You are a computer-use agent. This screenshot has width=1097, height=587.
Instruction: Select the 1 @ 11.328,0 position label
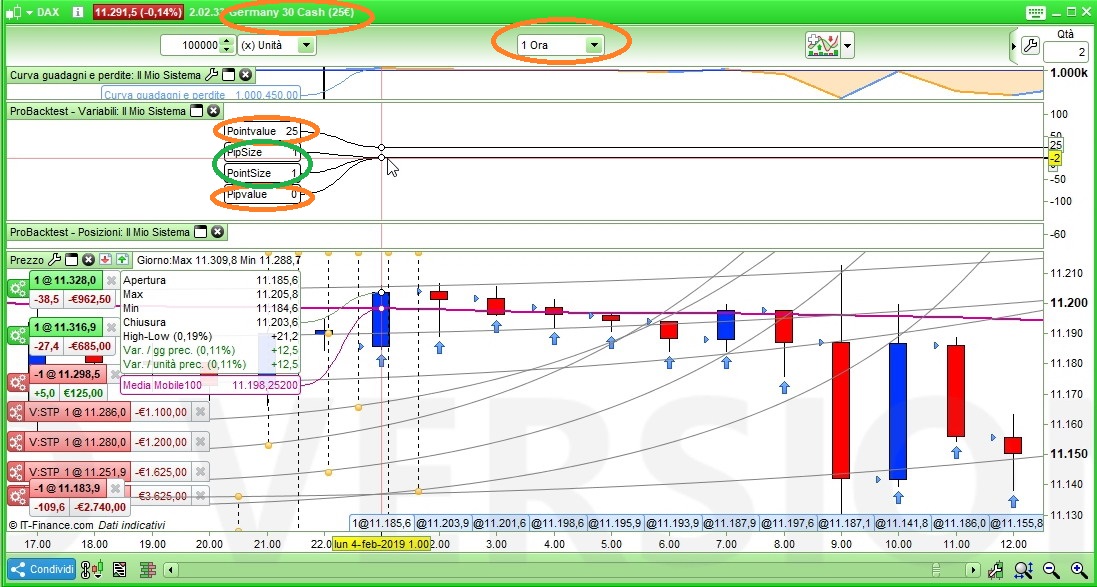[65, 280]
